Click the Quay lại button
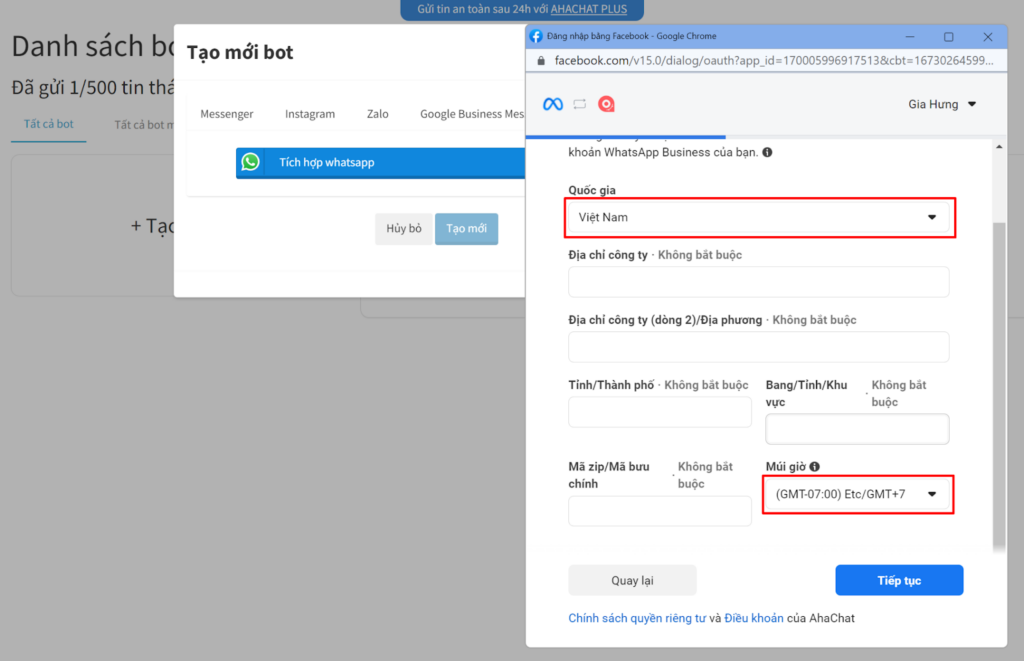 click(x=632, y=580)
